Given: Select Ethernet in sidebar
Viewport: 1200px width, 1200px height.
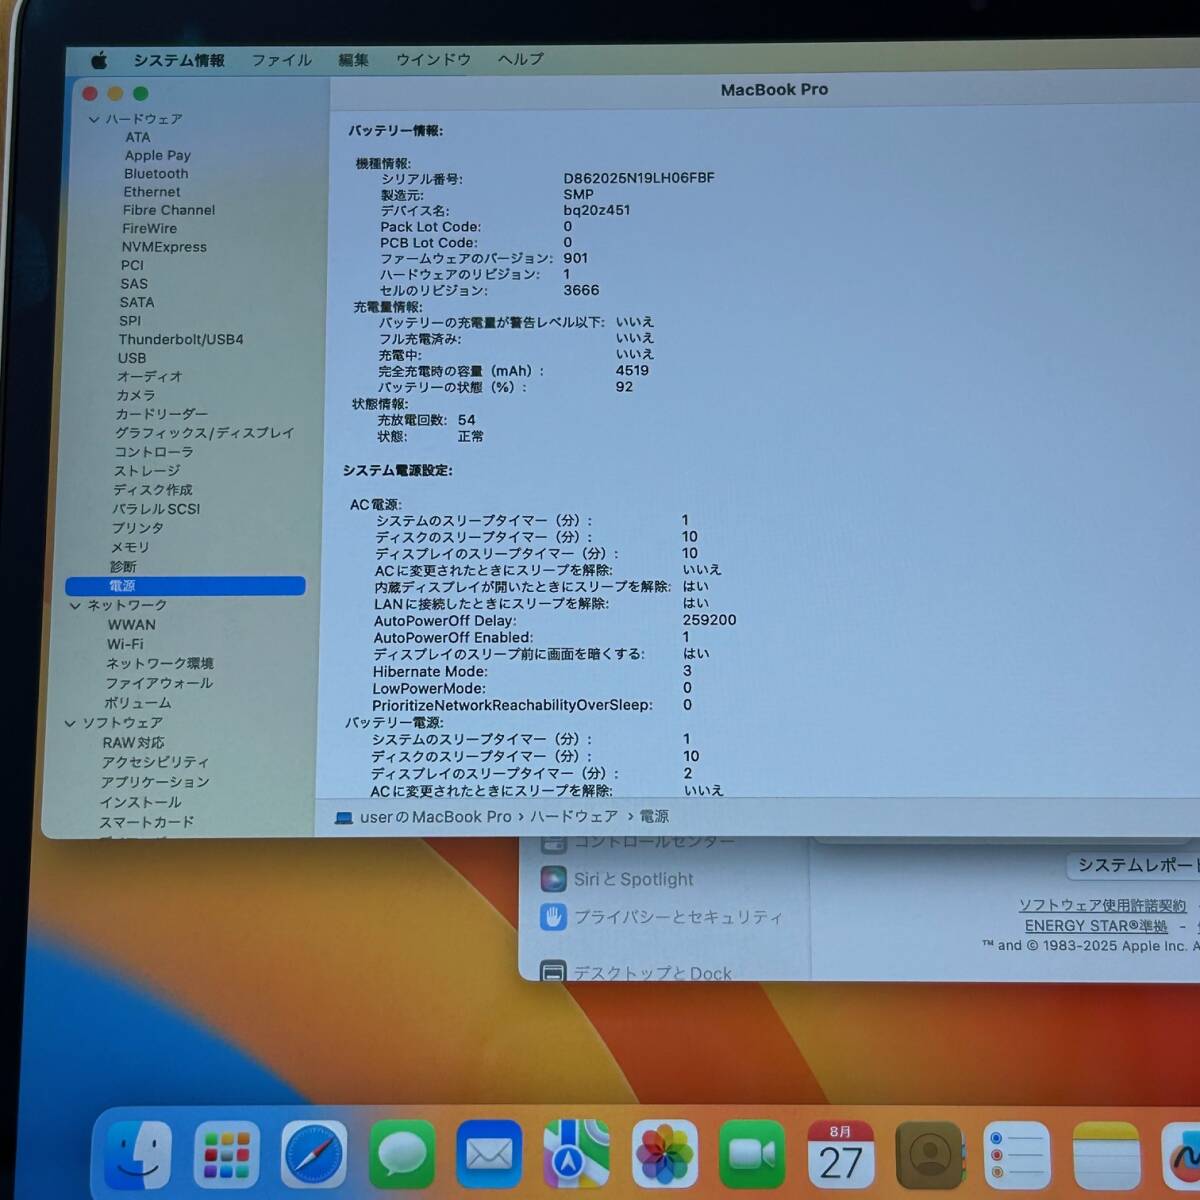Looking at the screenshot, I should pyautogui.click(x=152, y=192).
